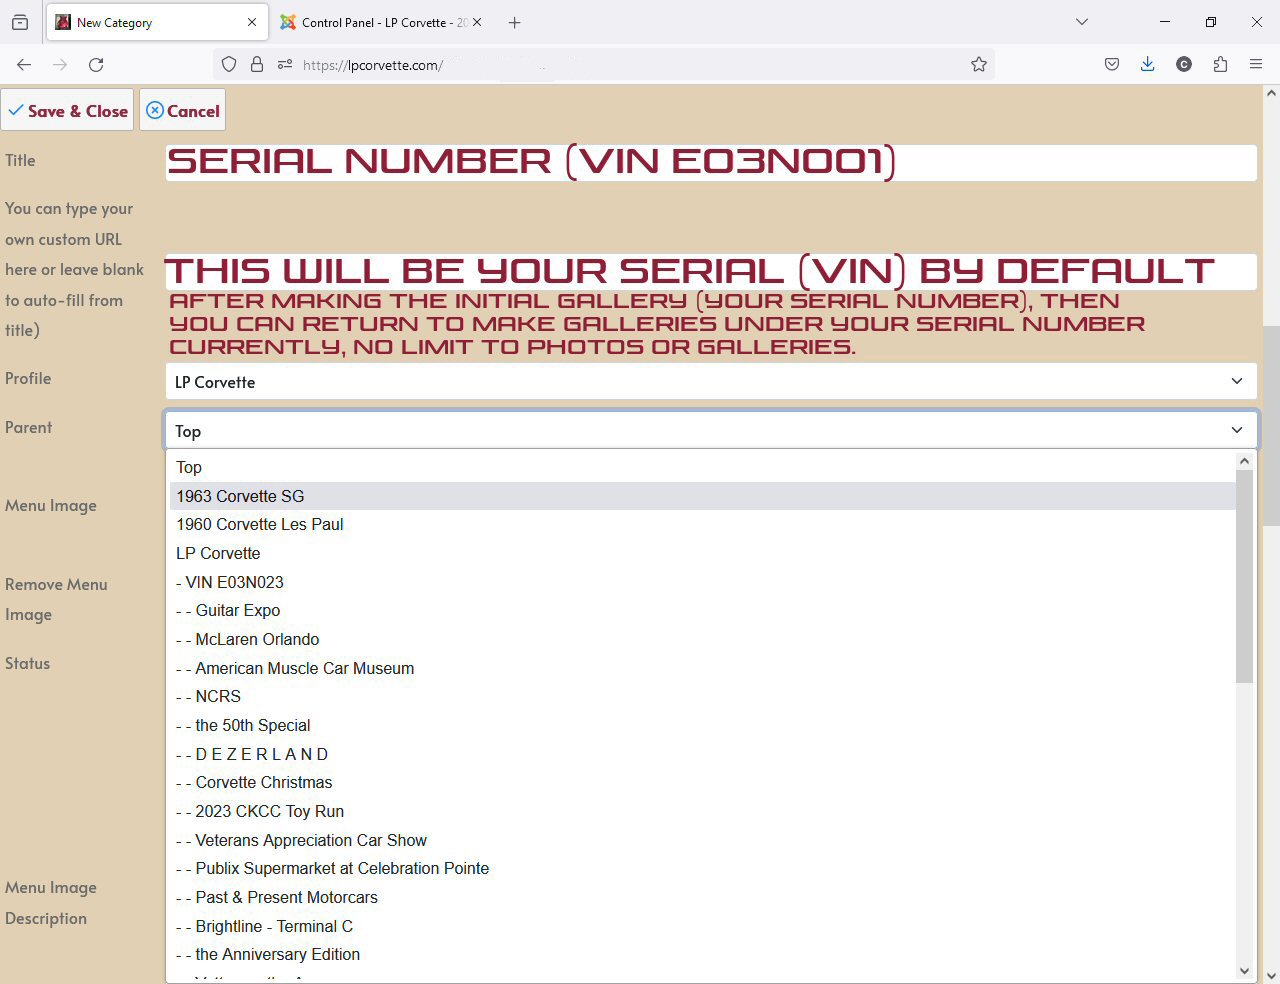This screenshot has width=1280, height=984.
Task: Open a new tab with plus button
Action: 514,22
